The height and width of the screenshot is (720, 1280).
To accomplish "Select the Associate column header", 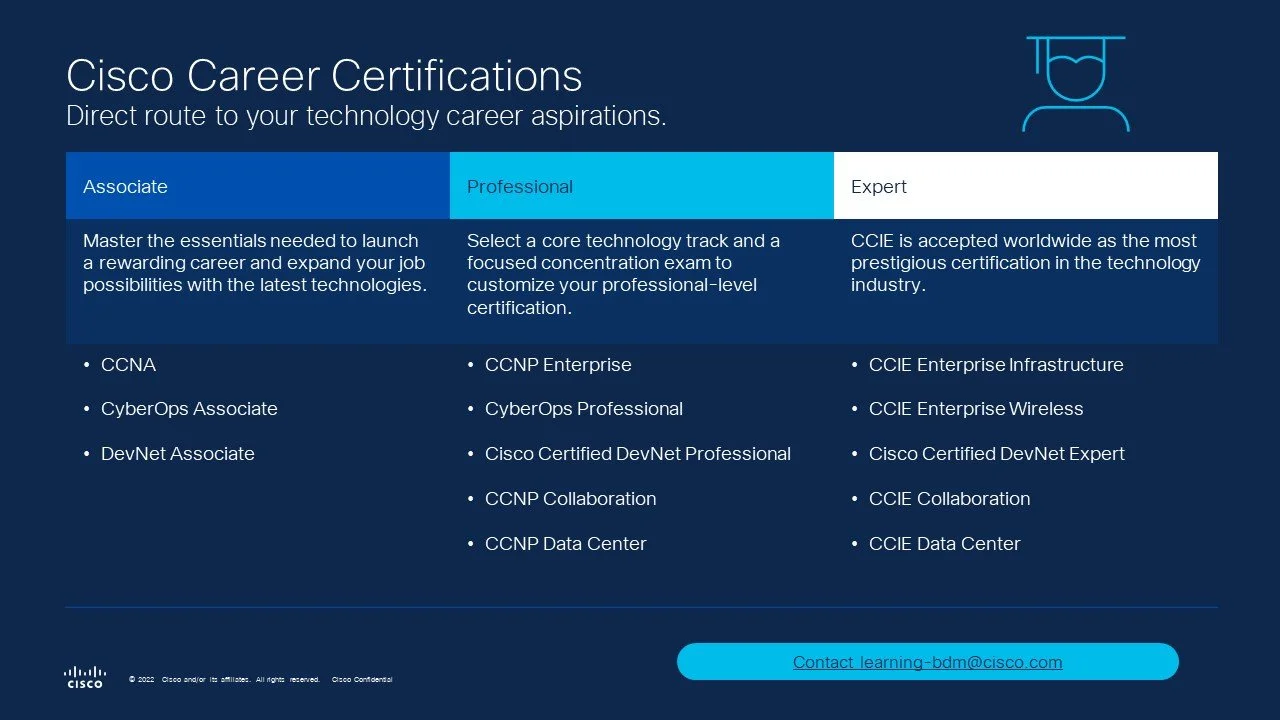I will (258, 186).
